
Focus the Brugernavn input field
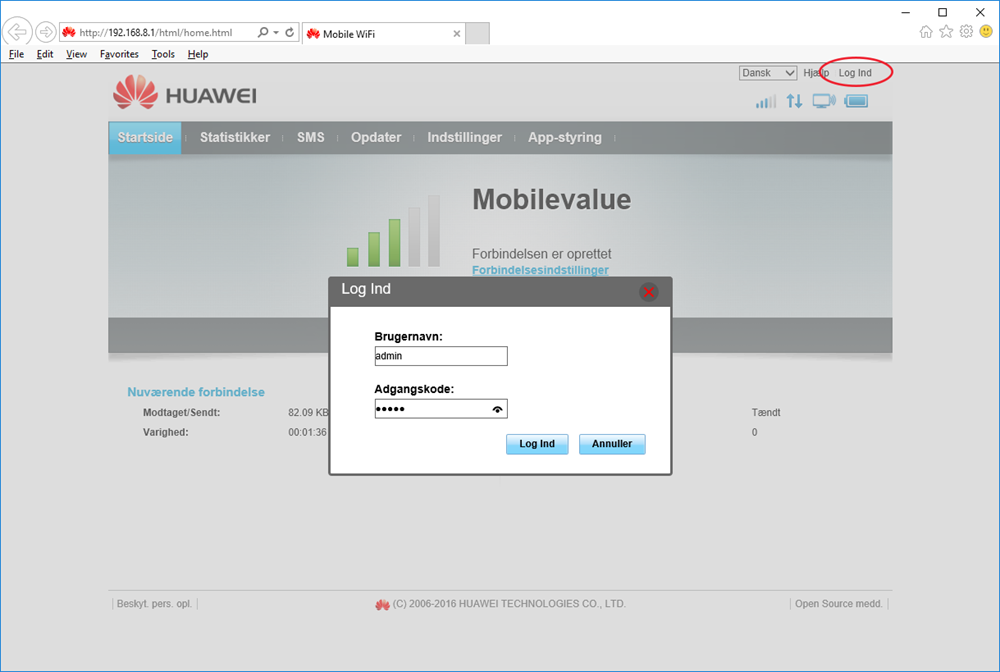pyautogui.click(x=441, y=356)
